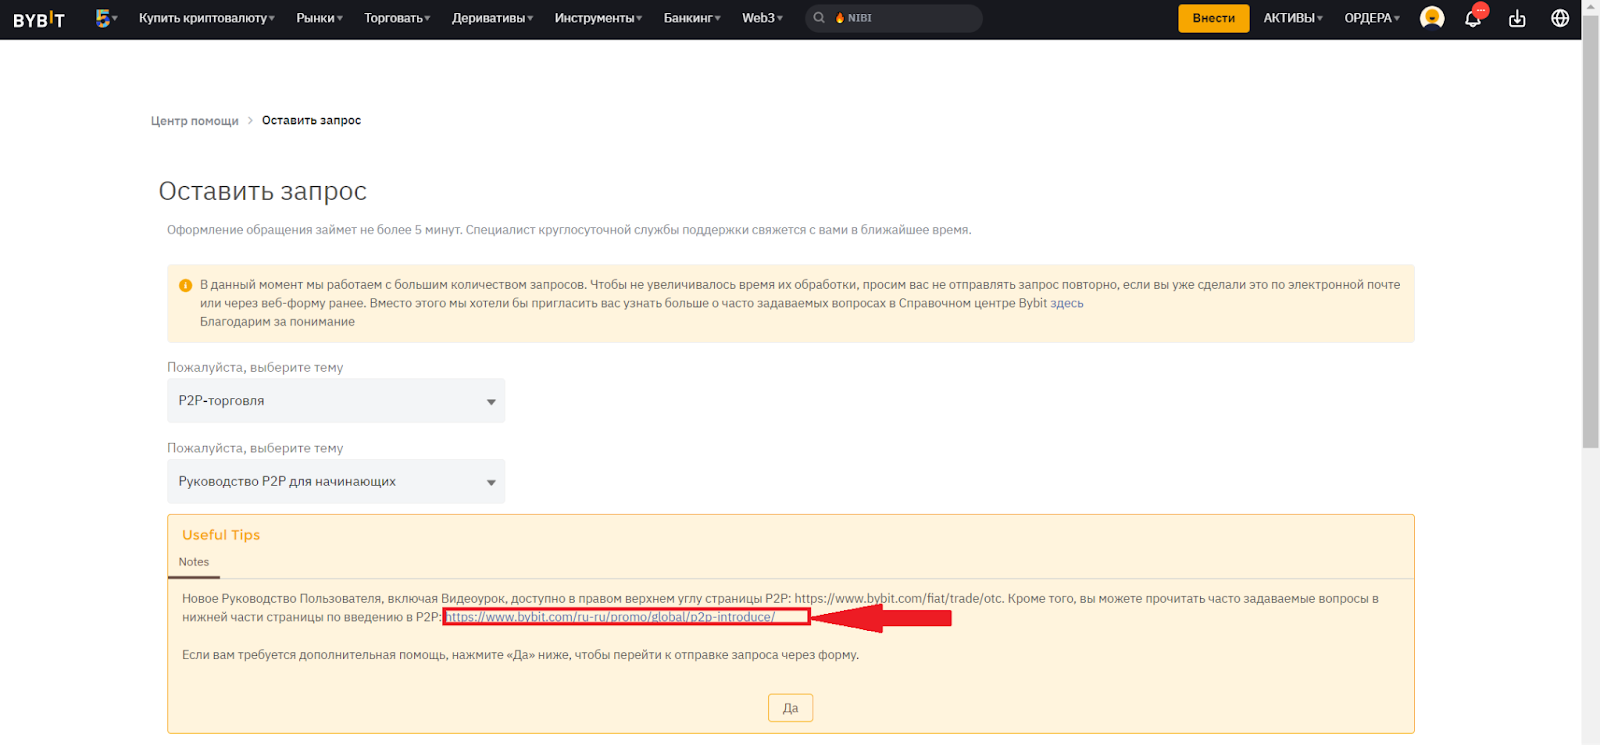Open the Купить криптовалюту menu
Viewport: 1600px width, 745px height.
coord(207,18)
